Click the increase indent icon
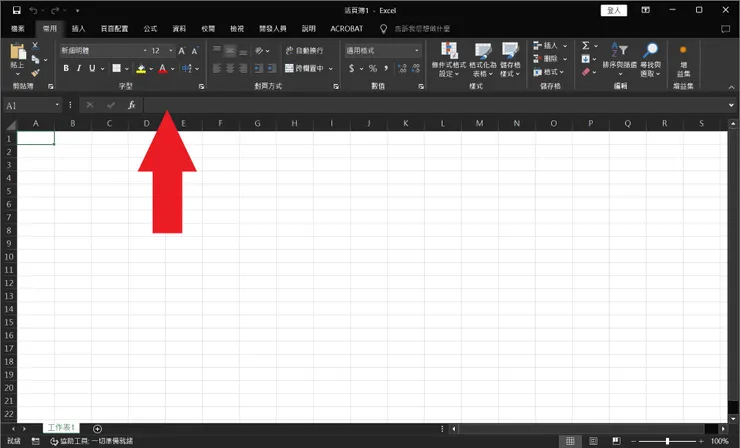 click(x=271, y=68)
